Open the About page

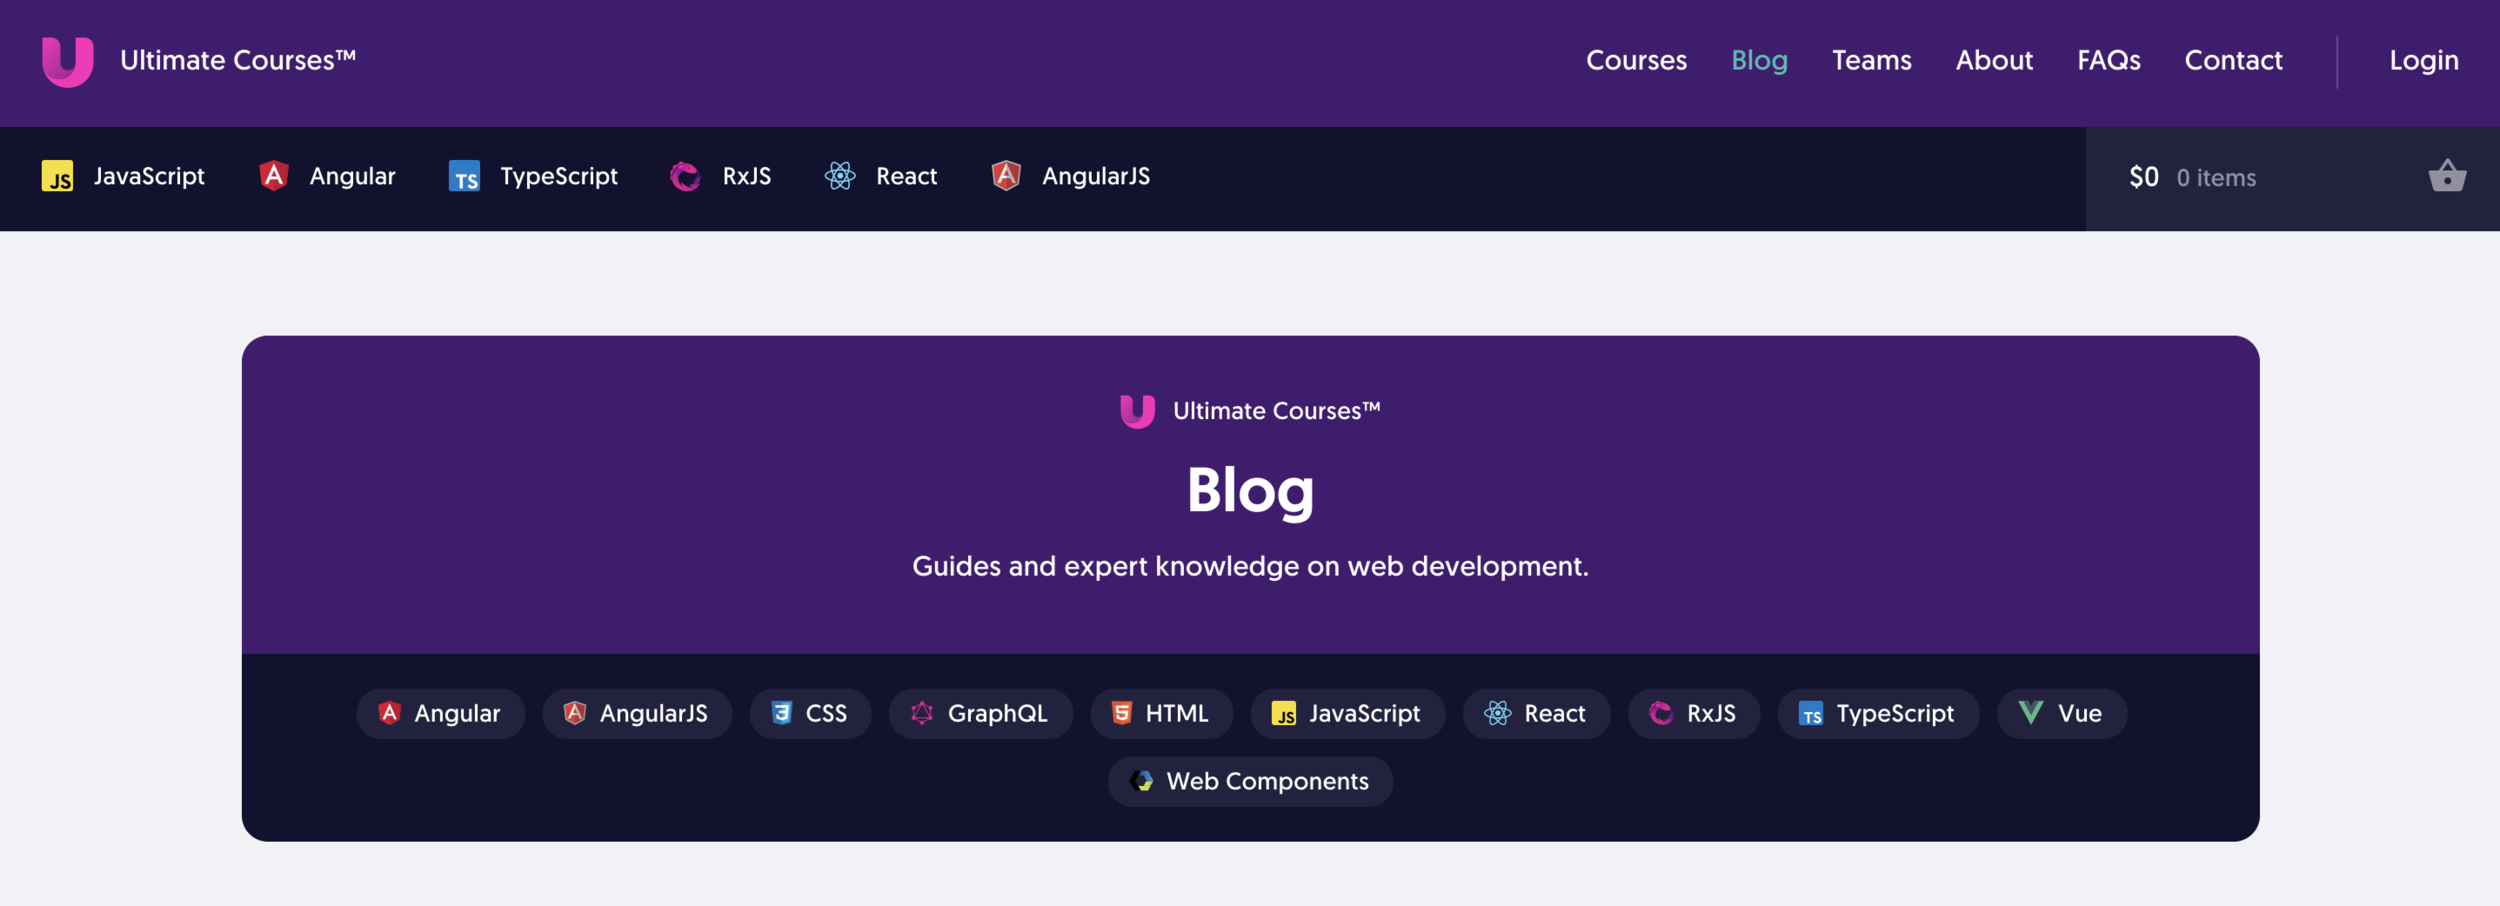pyautogui.click(x=1994, y=61)
